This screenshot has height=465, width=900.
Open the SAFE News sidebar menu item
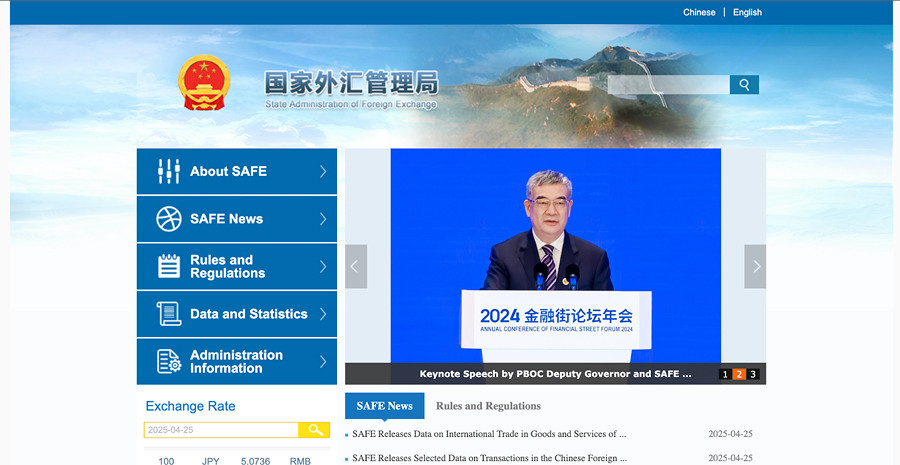coord(236,219)
